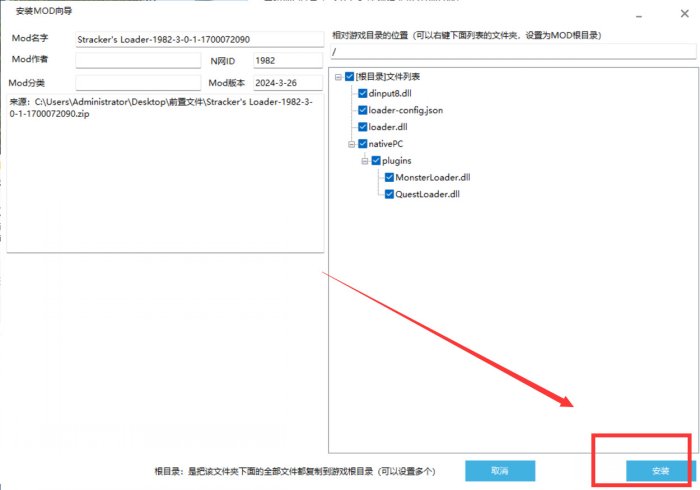Uncheck the dinput8.dll checkbox
The image size is (700, 490).
click(x=362, y=92)
